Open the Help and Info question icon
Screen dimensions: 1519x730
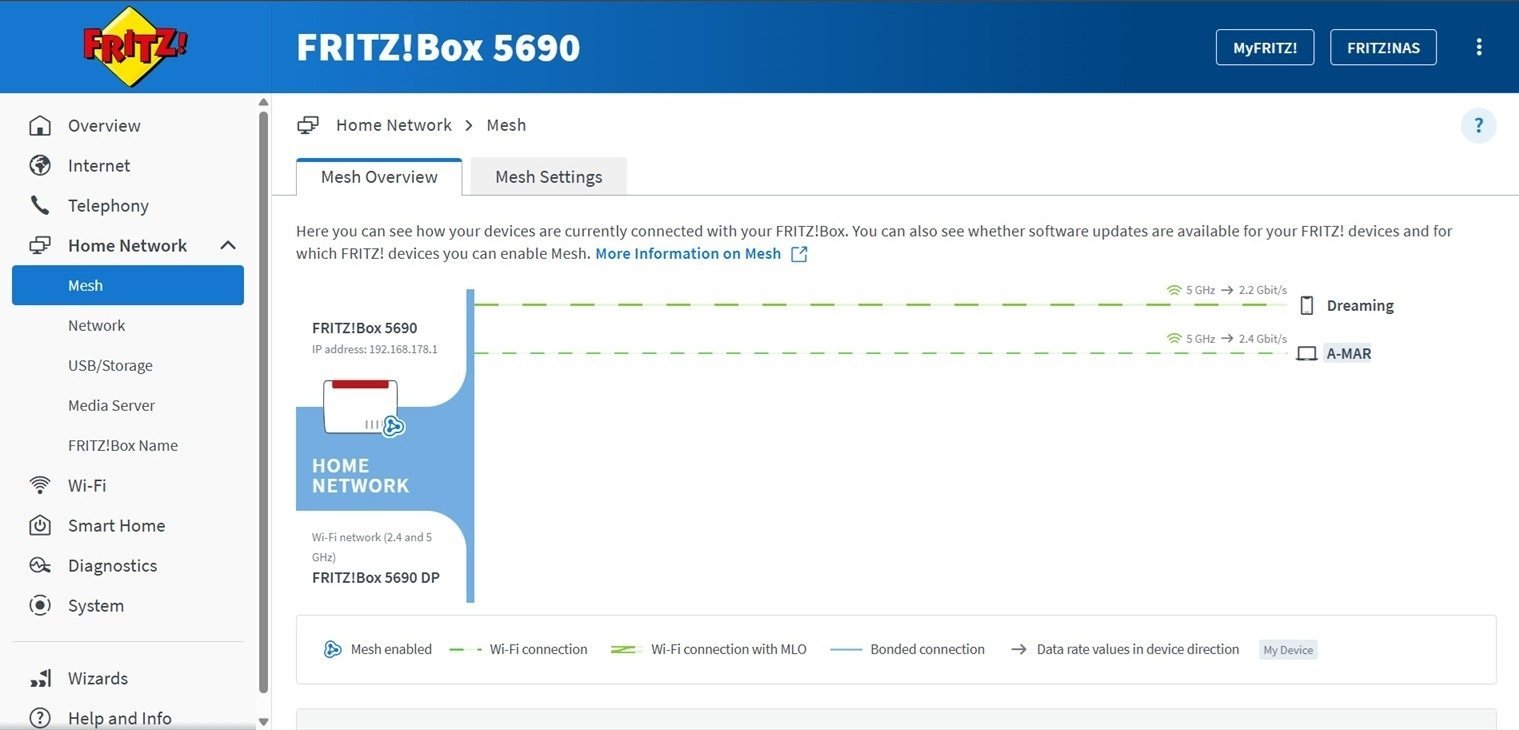point(40,718)
